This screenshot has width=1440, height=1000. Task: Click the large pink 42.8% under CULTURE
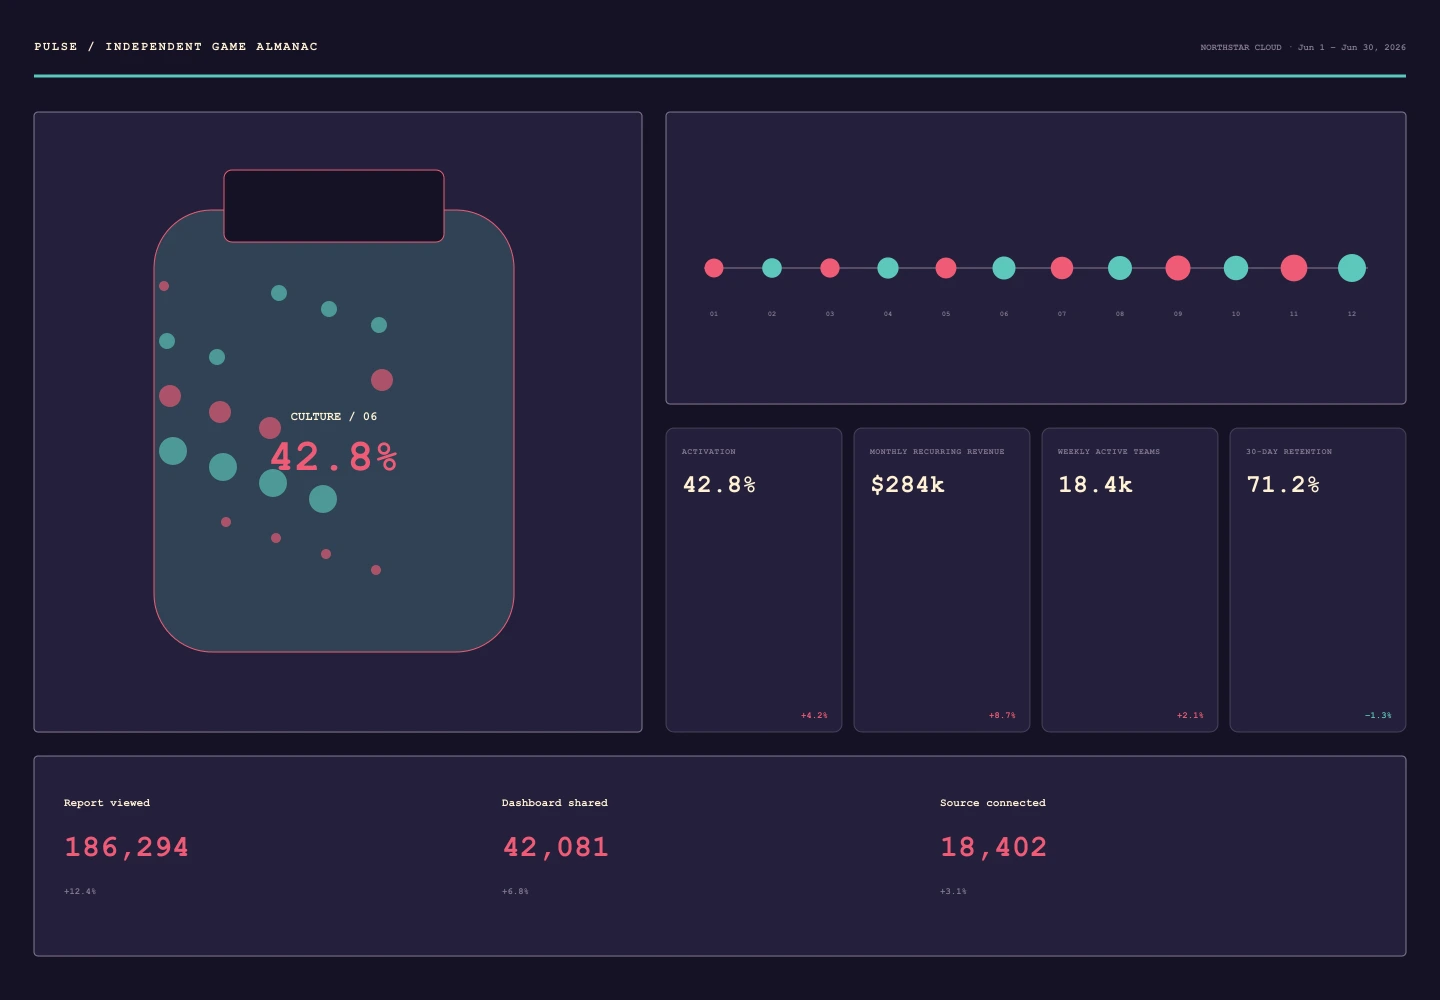point(334,457)
